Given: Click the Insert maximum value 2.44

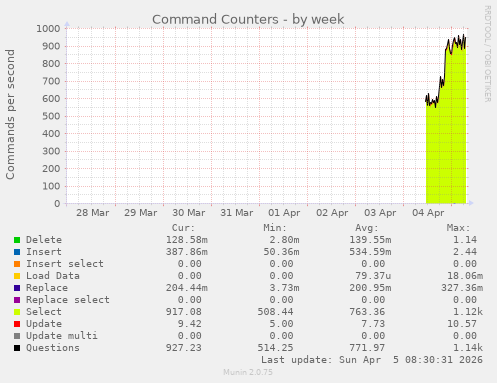Looking at the screenshot, I should (465, 252).
